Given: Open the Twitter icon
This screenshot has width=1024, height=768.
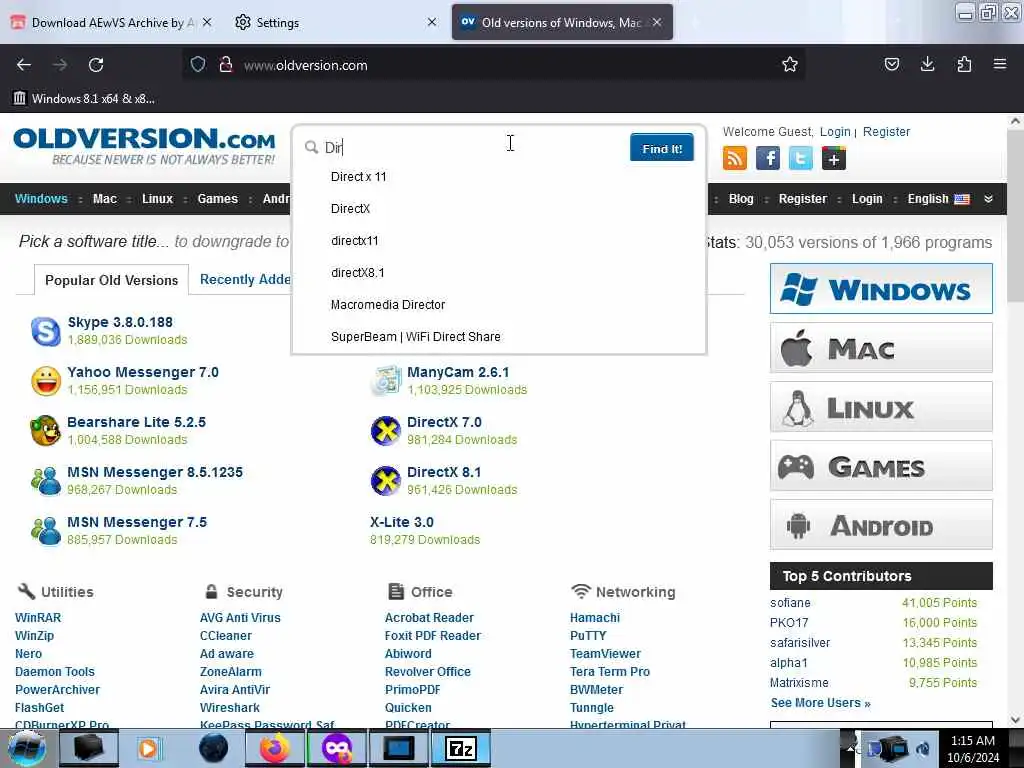Looking at the screenshot, I should (801, 158).
